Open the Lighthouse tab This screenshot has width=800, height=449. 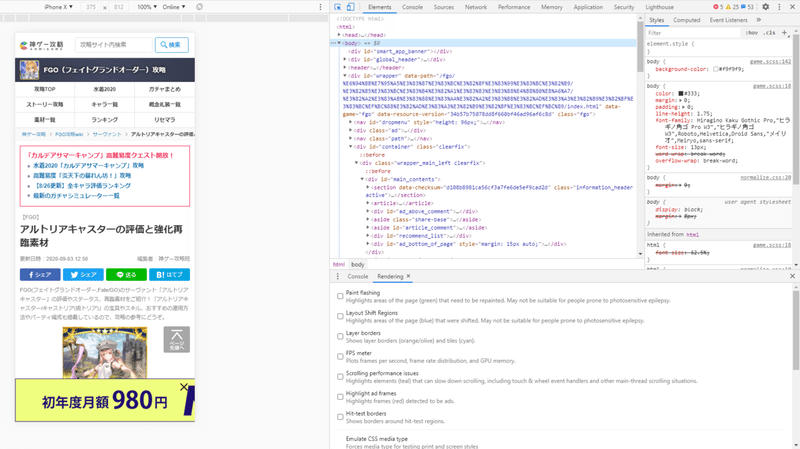[659, 7]
